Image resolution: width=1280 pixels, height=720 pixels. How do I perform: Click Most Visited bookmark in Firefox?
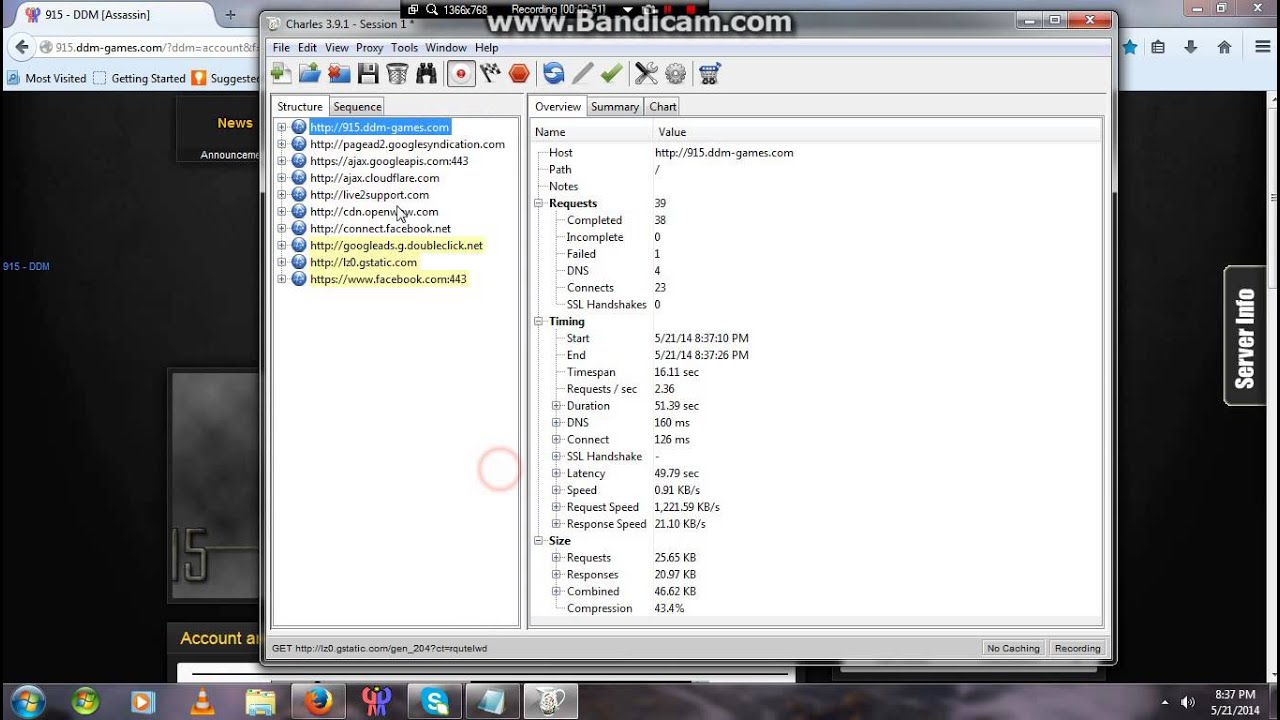pyautogui.click(x=47, y=78)
